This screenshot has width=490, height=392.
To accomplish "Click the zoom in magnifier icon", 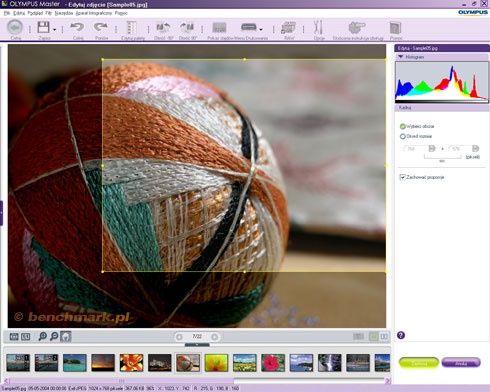I will click(x=42, y=336).
